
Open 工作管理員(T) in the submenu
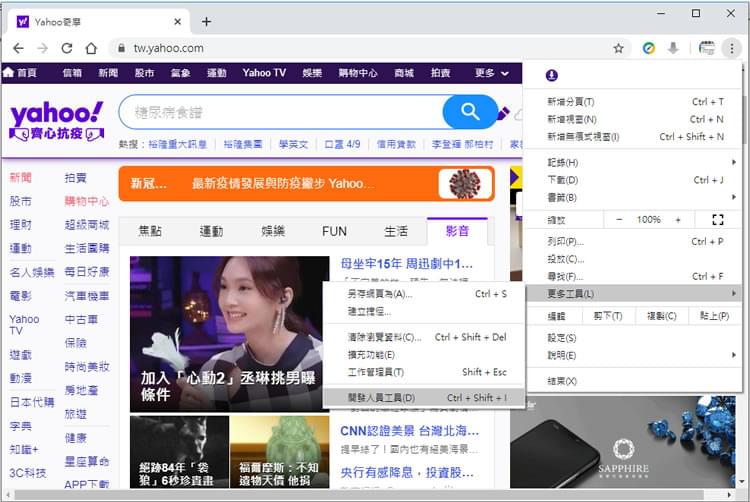[424, 372]
